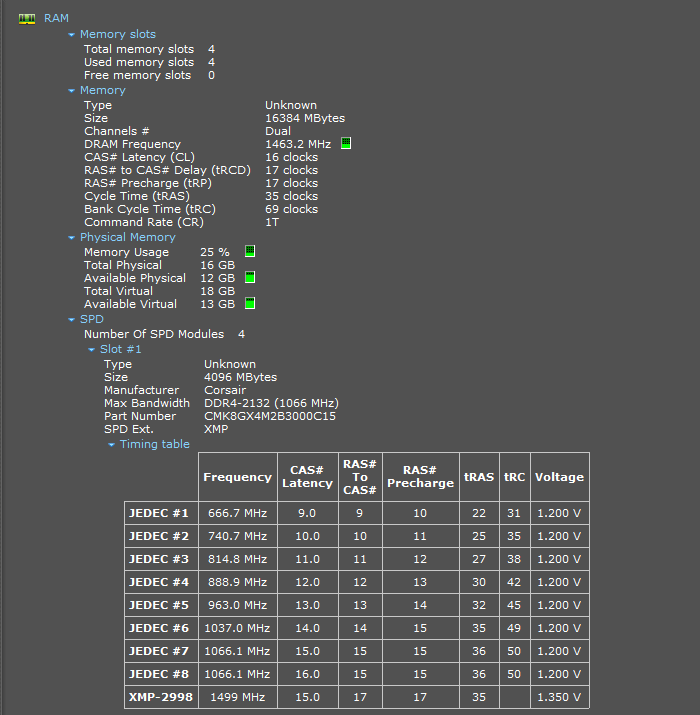Viewport: 700px width, 715px height.
Task: Click the JEDEC #2 row label
Action: pos(159,536)
